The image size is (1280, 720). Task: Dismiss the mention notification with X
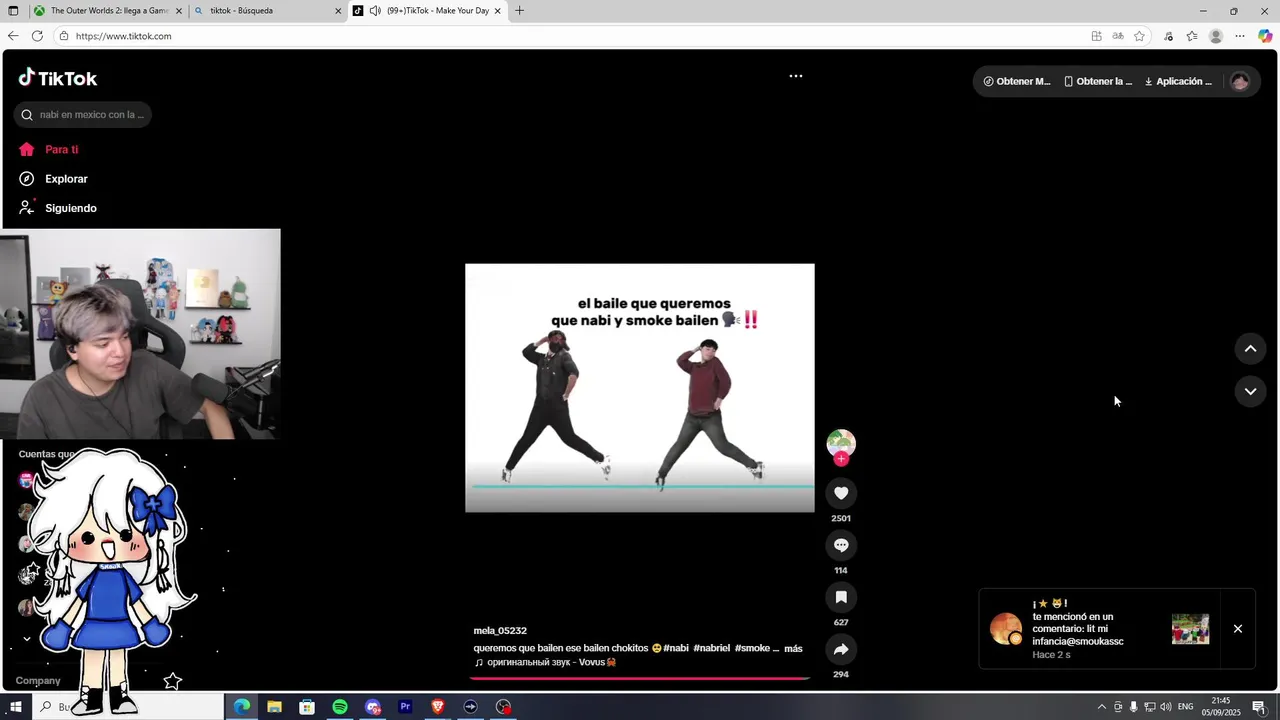[x=1238, y=629]
